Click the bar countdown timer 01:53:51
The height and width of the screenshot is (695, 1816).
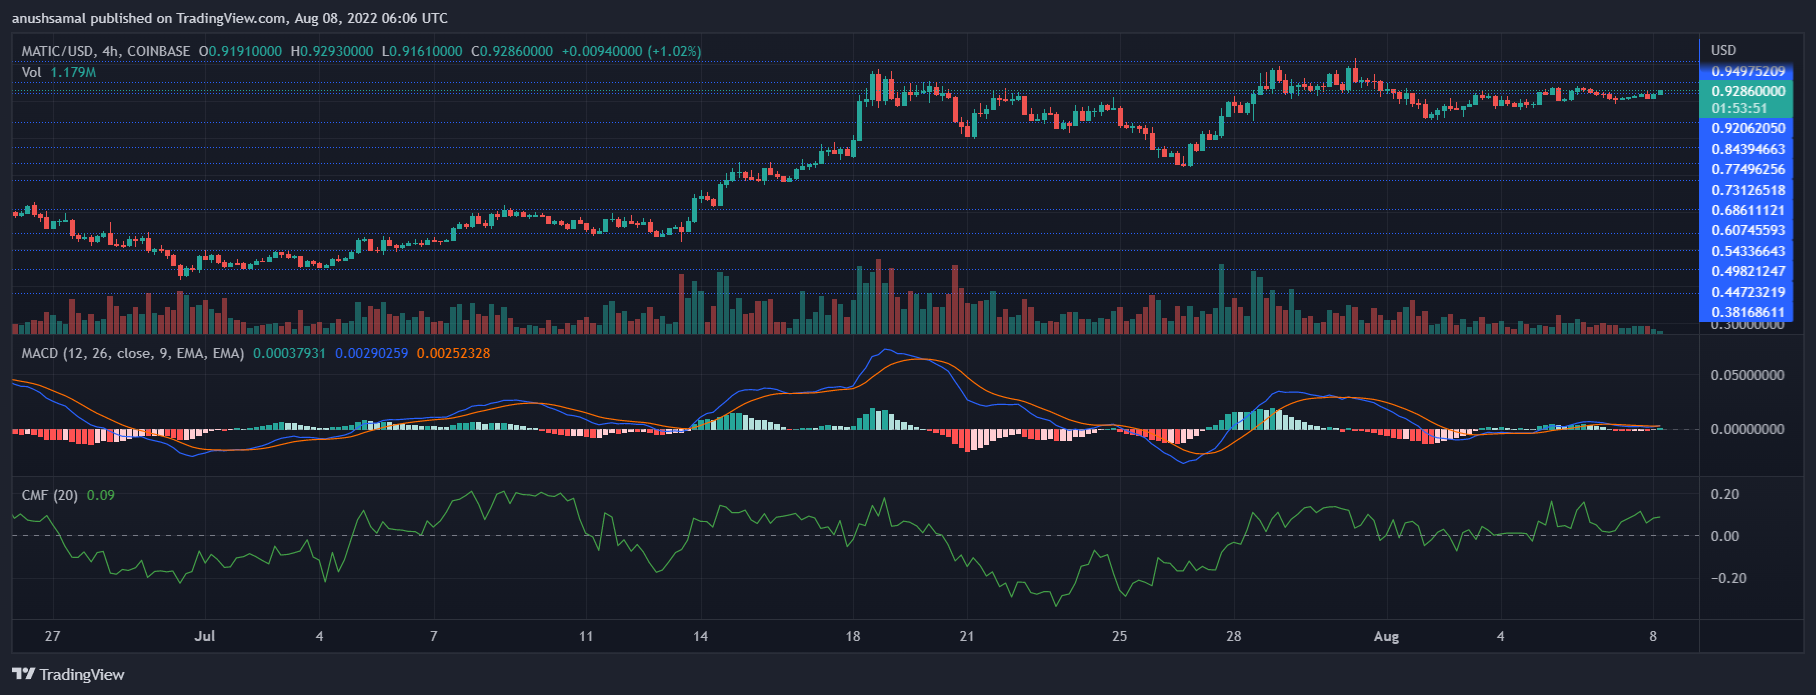1739,108
